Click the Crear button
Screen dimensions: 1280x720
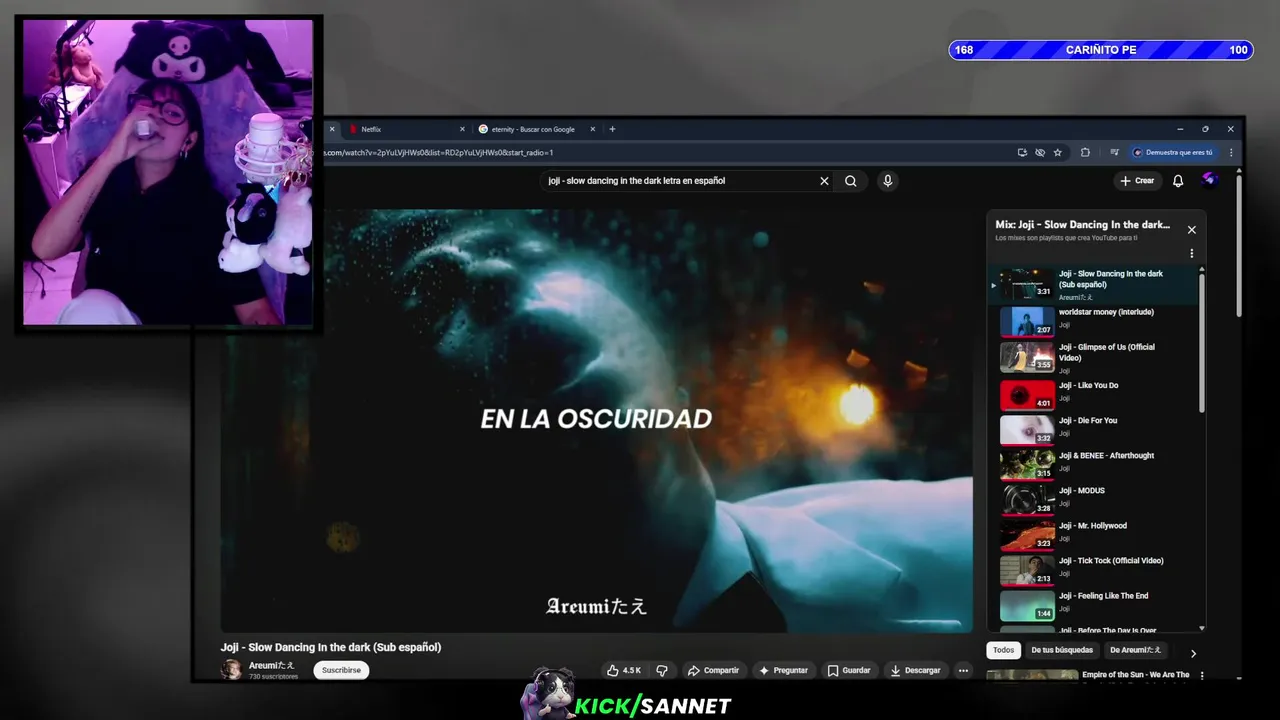coord(1137,181)
